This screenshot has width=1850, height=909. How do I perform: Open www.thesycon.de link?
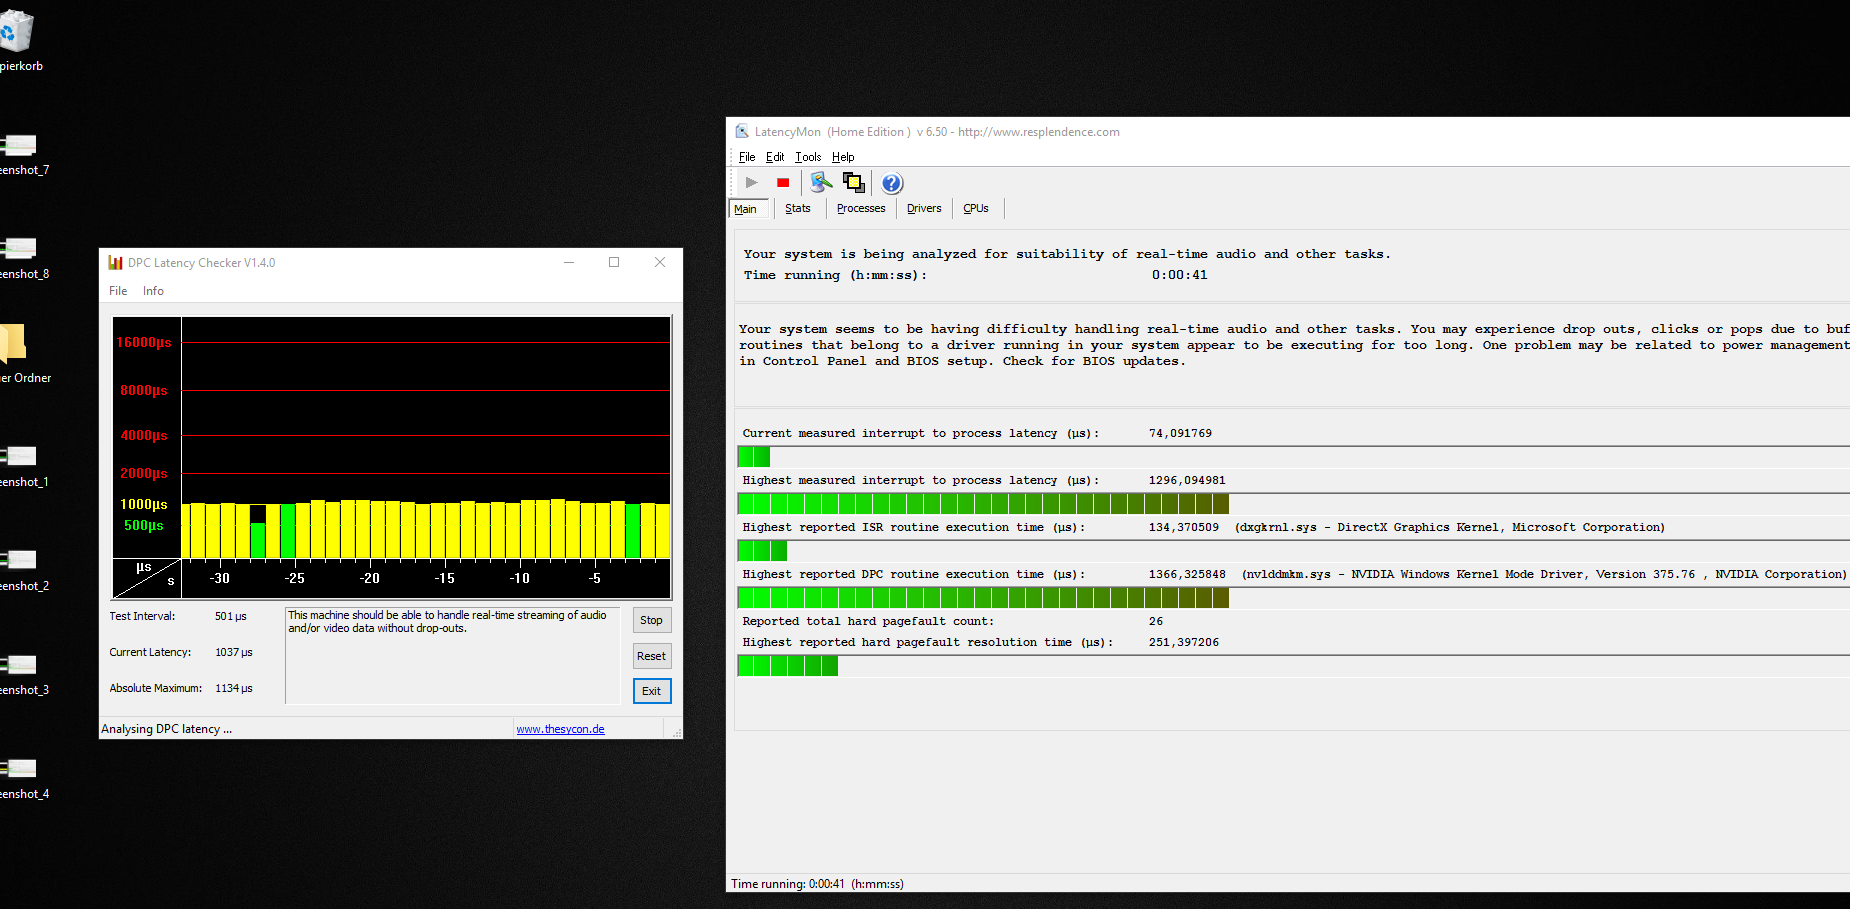coord(560,729)
